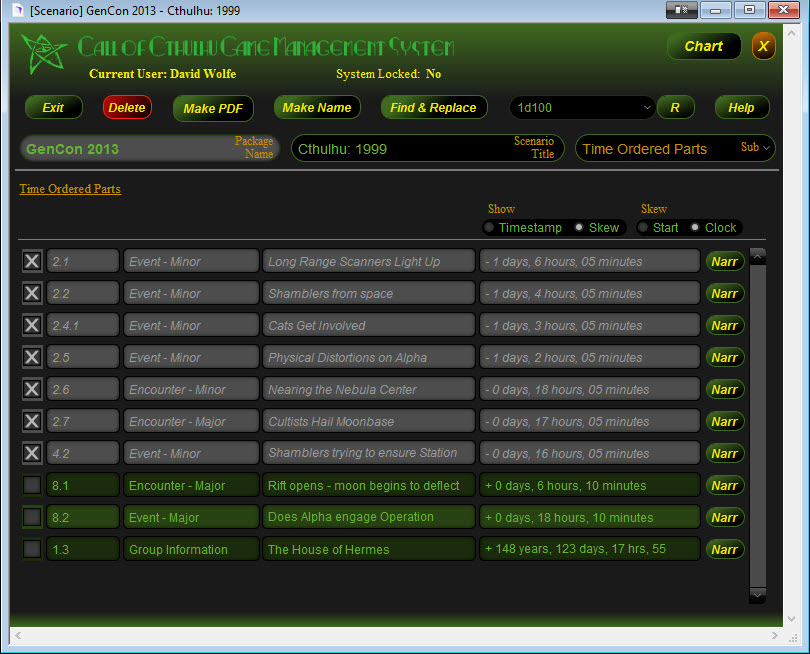Open Find & Replace
This screenshot has width=810, height=654.
tap(433, 107)
